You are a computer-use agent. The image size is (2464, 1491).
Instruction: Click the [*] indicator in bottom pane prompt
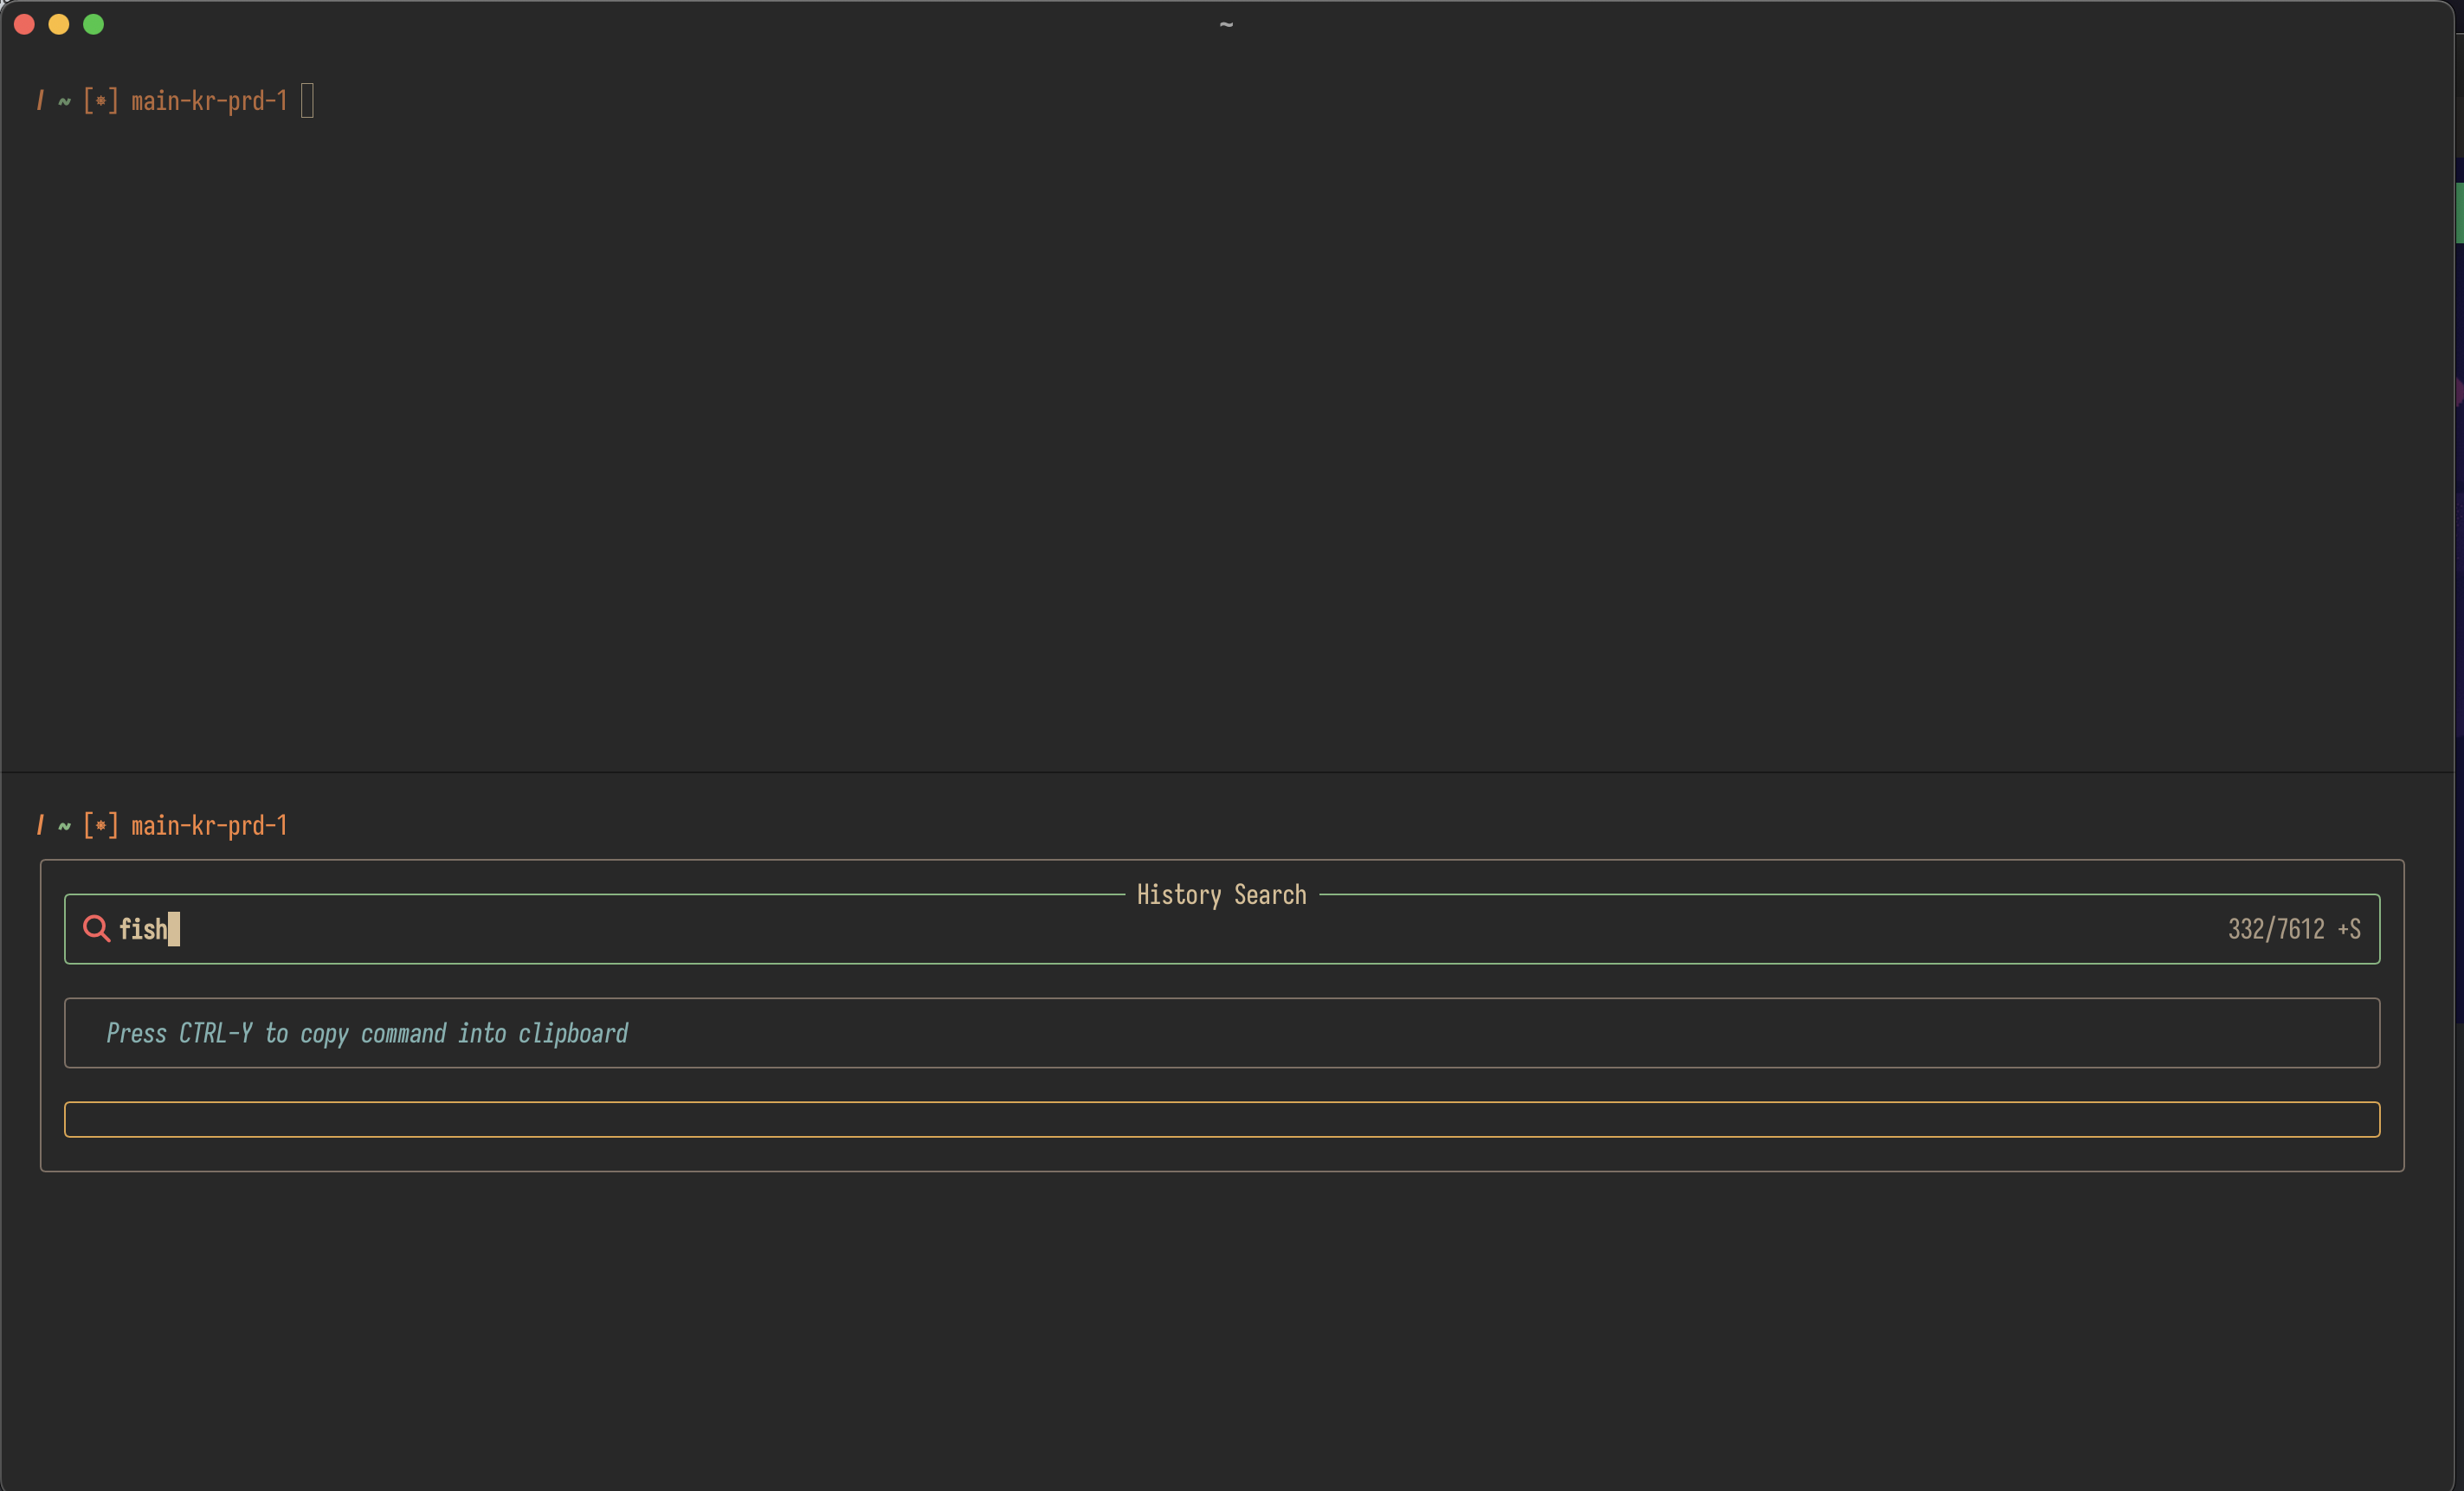point(100,826)
